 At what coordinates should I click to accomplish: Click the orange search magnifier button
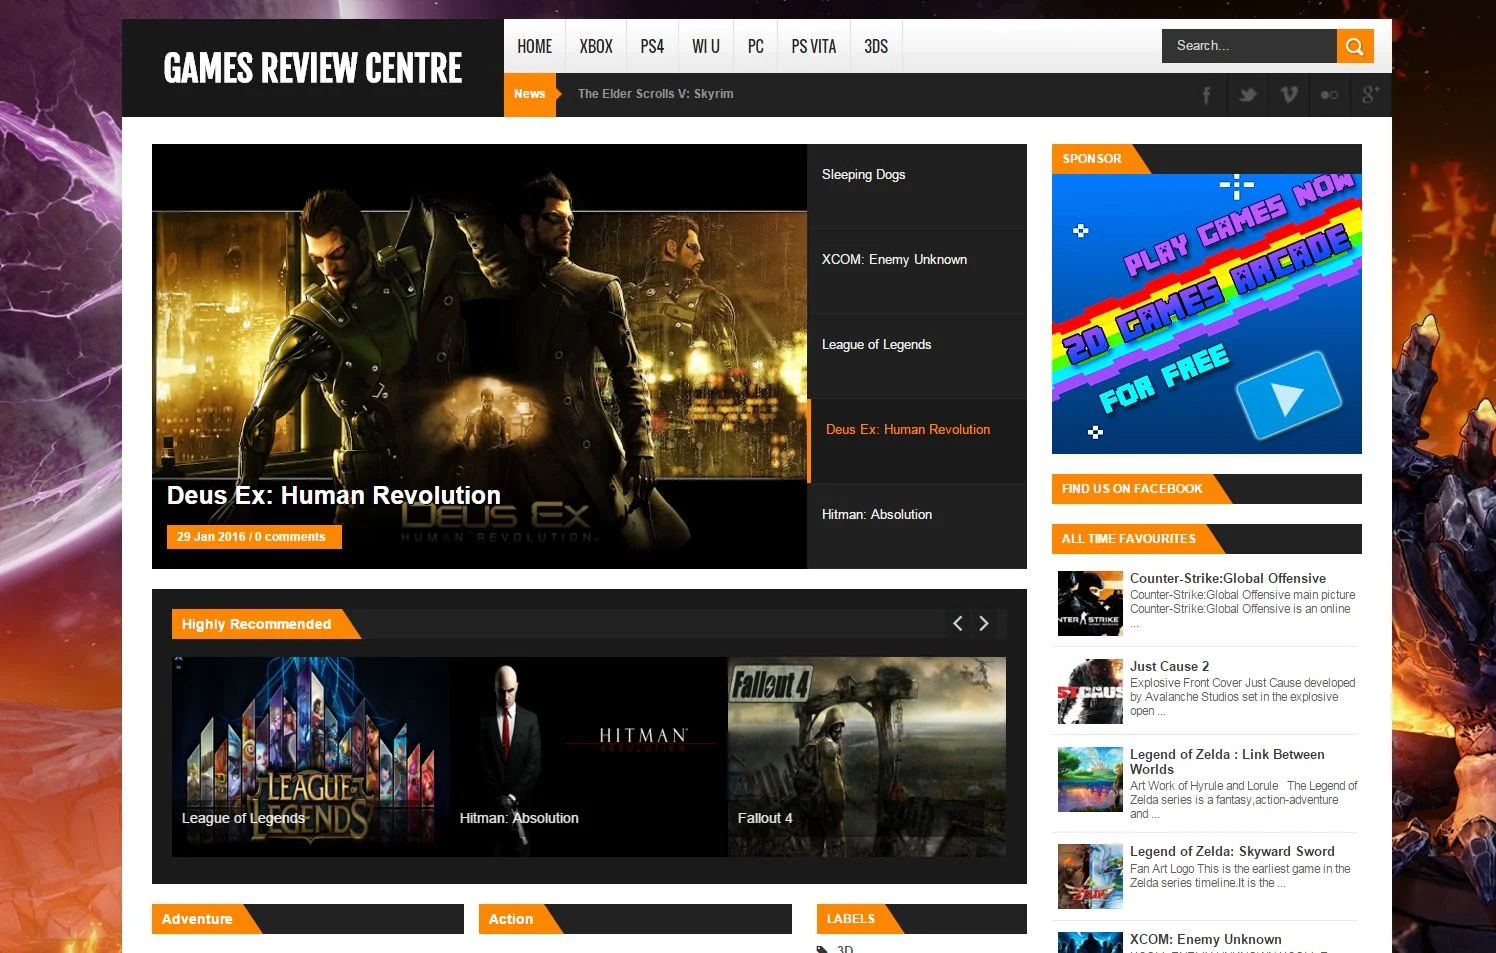click(1355, 46)
